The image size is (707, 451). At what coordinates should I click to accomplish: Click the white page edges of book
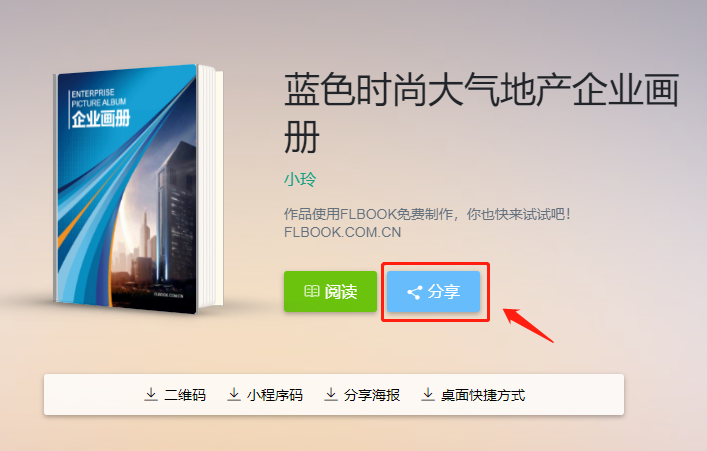click(210, 187)
